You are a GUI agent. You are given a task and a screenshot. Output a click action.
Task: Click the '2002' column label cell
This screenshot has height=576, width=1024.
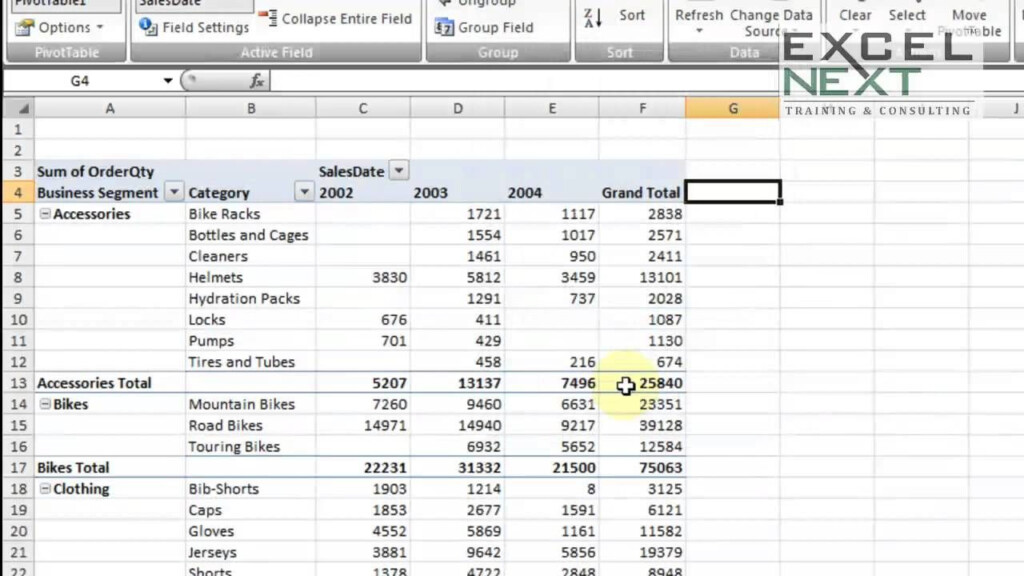(x=363, y=193)
